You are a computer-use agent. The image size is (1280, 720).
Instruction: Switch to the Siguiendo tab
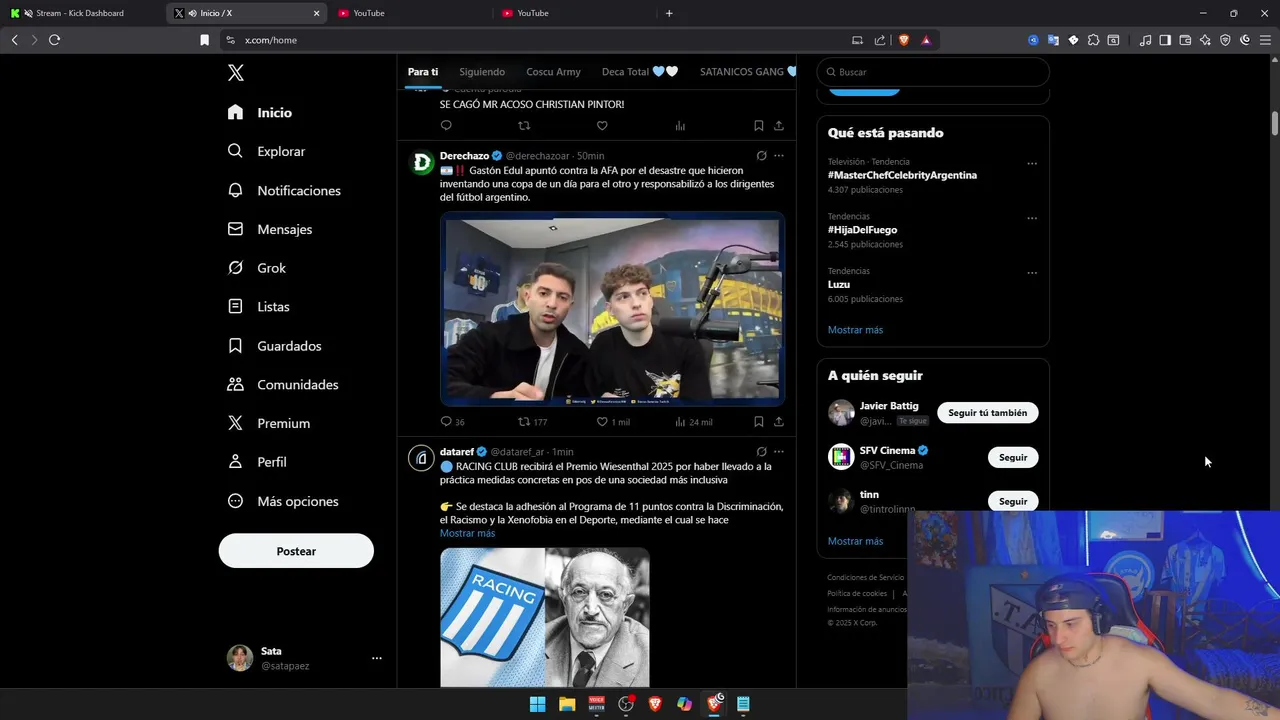482,72
